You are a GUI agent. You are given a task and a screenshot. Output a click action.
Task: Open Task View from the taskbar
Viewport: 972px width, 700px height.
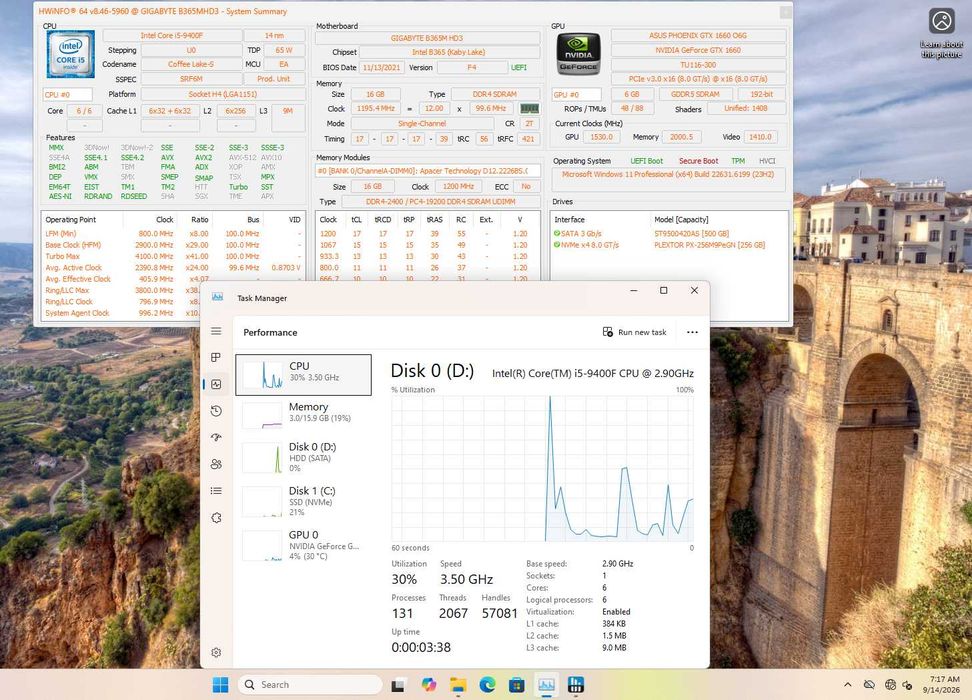point(398,684)
